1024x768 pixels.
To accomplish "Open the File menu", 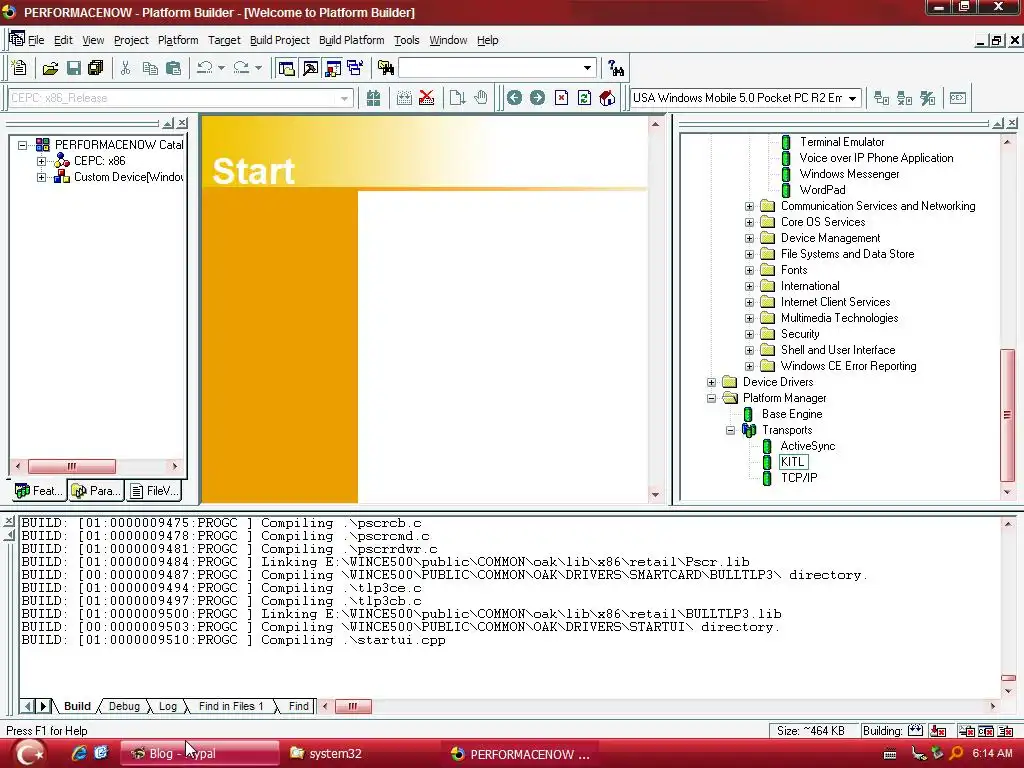I will pos(36,40).
